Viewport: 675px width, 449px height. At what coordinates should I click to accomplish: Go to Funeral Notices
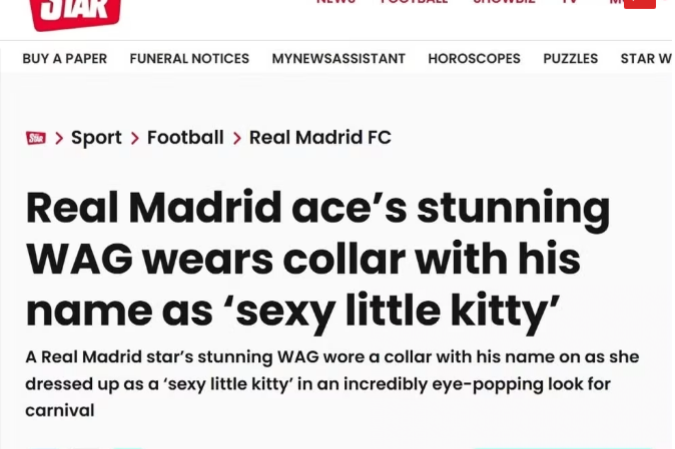click(x=189, y=58)
